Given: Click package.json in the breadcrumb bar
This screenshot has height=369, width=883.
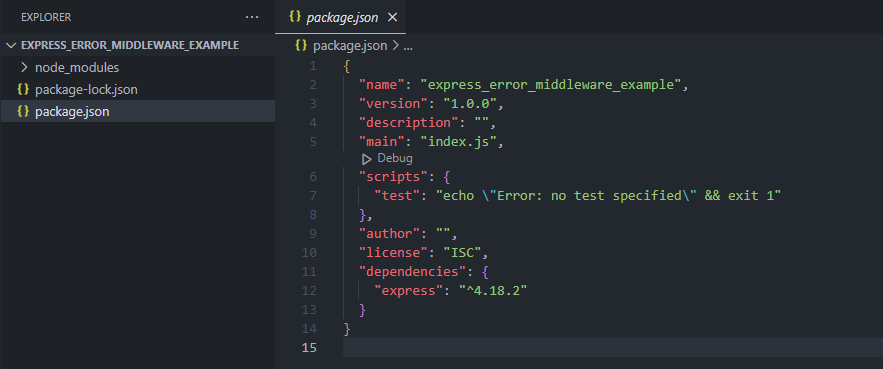Looking at the screenshot, I should [350, 46].
